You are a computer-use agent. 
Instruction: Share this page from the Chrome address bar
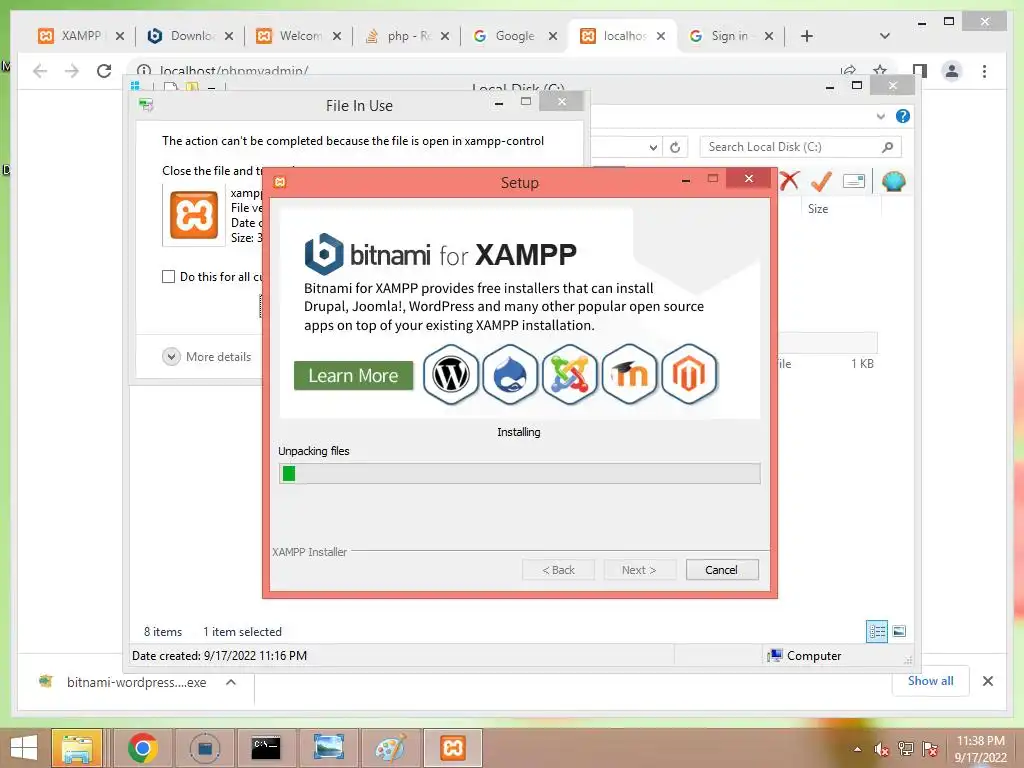(x=848, y=70)
